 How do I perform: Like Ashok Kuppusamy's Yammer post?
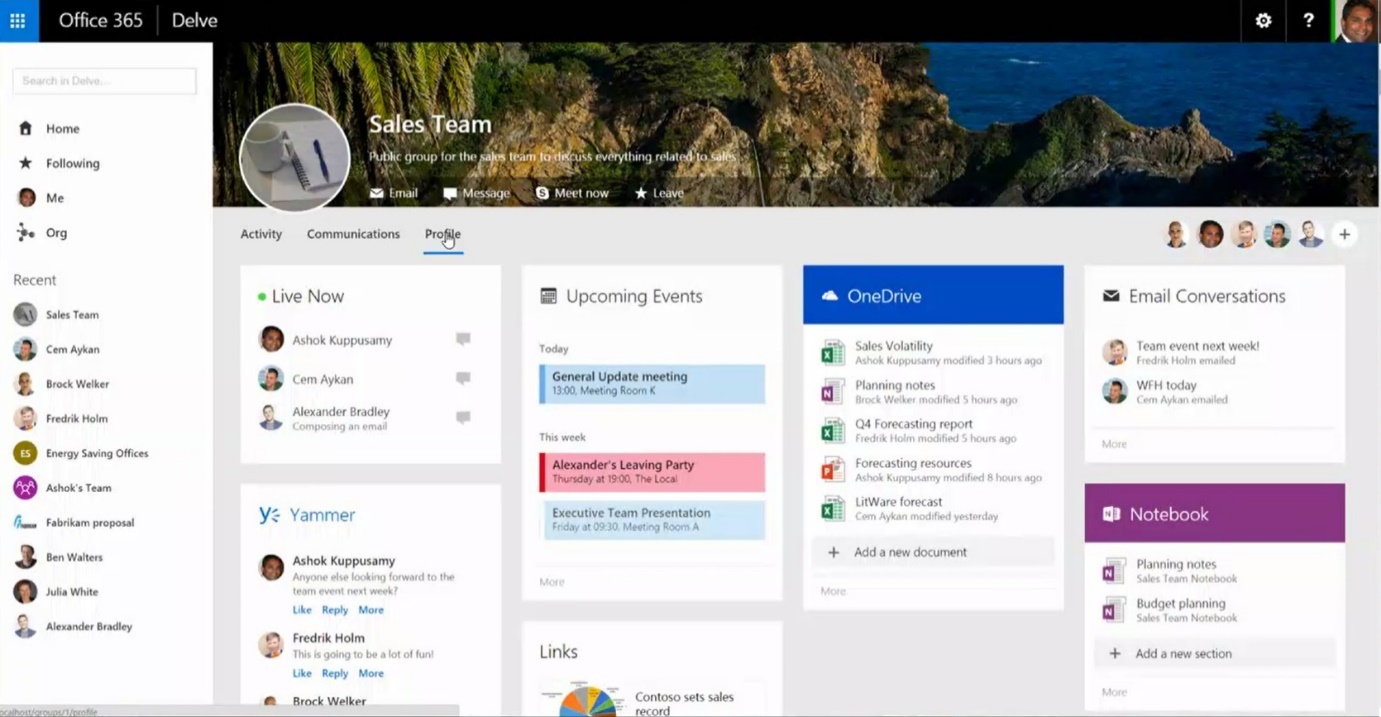point(302,610)
